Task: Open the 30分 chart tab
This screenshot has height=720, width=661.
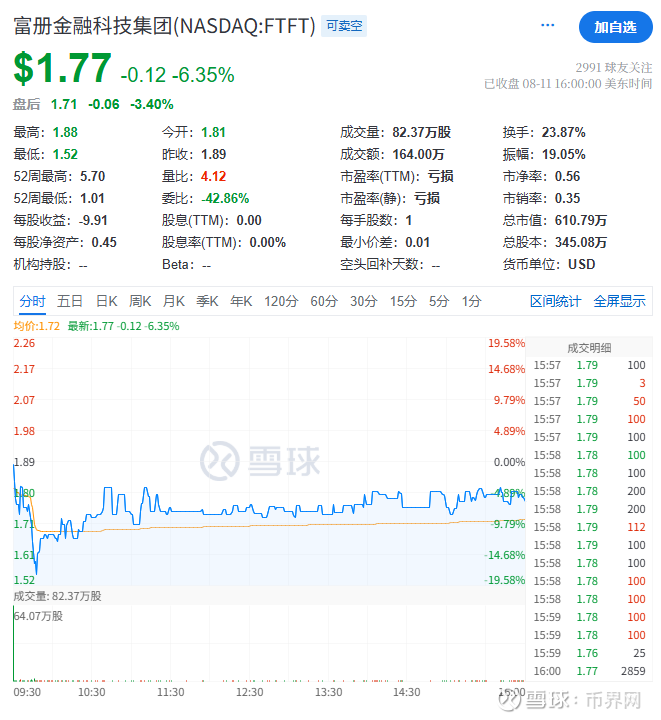Action: click(x=364, y=301)
